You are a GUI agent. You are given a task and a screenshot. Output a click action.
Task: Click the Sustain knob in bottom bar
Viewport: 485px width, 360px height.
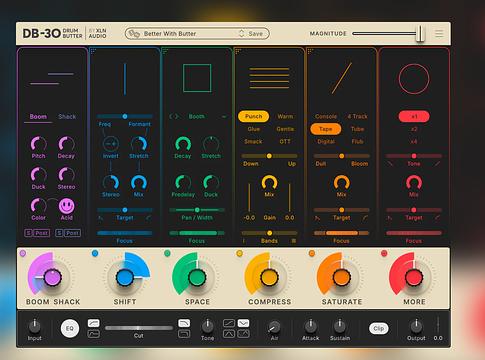pyautogui.click(x=340, y=326)
